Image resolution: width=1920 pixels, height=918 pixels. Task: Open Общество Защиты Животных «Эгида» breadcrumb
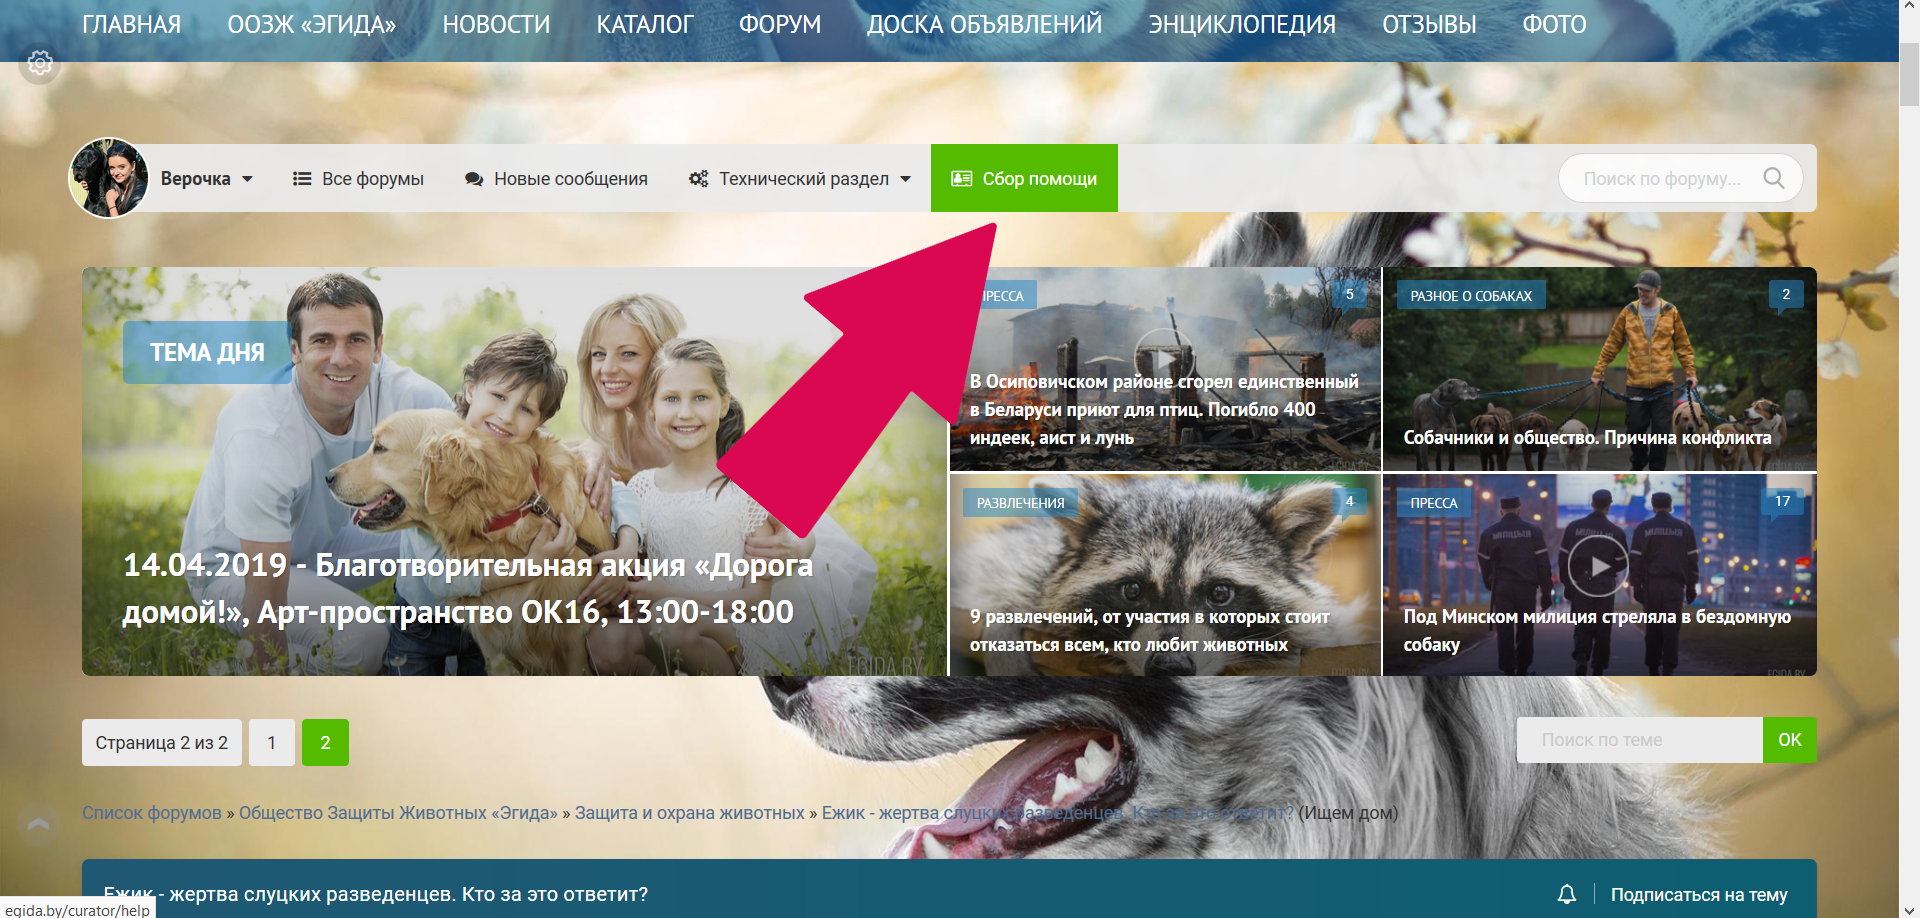(x=398, y=813)
